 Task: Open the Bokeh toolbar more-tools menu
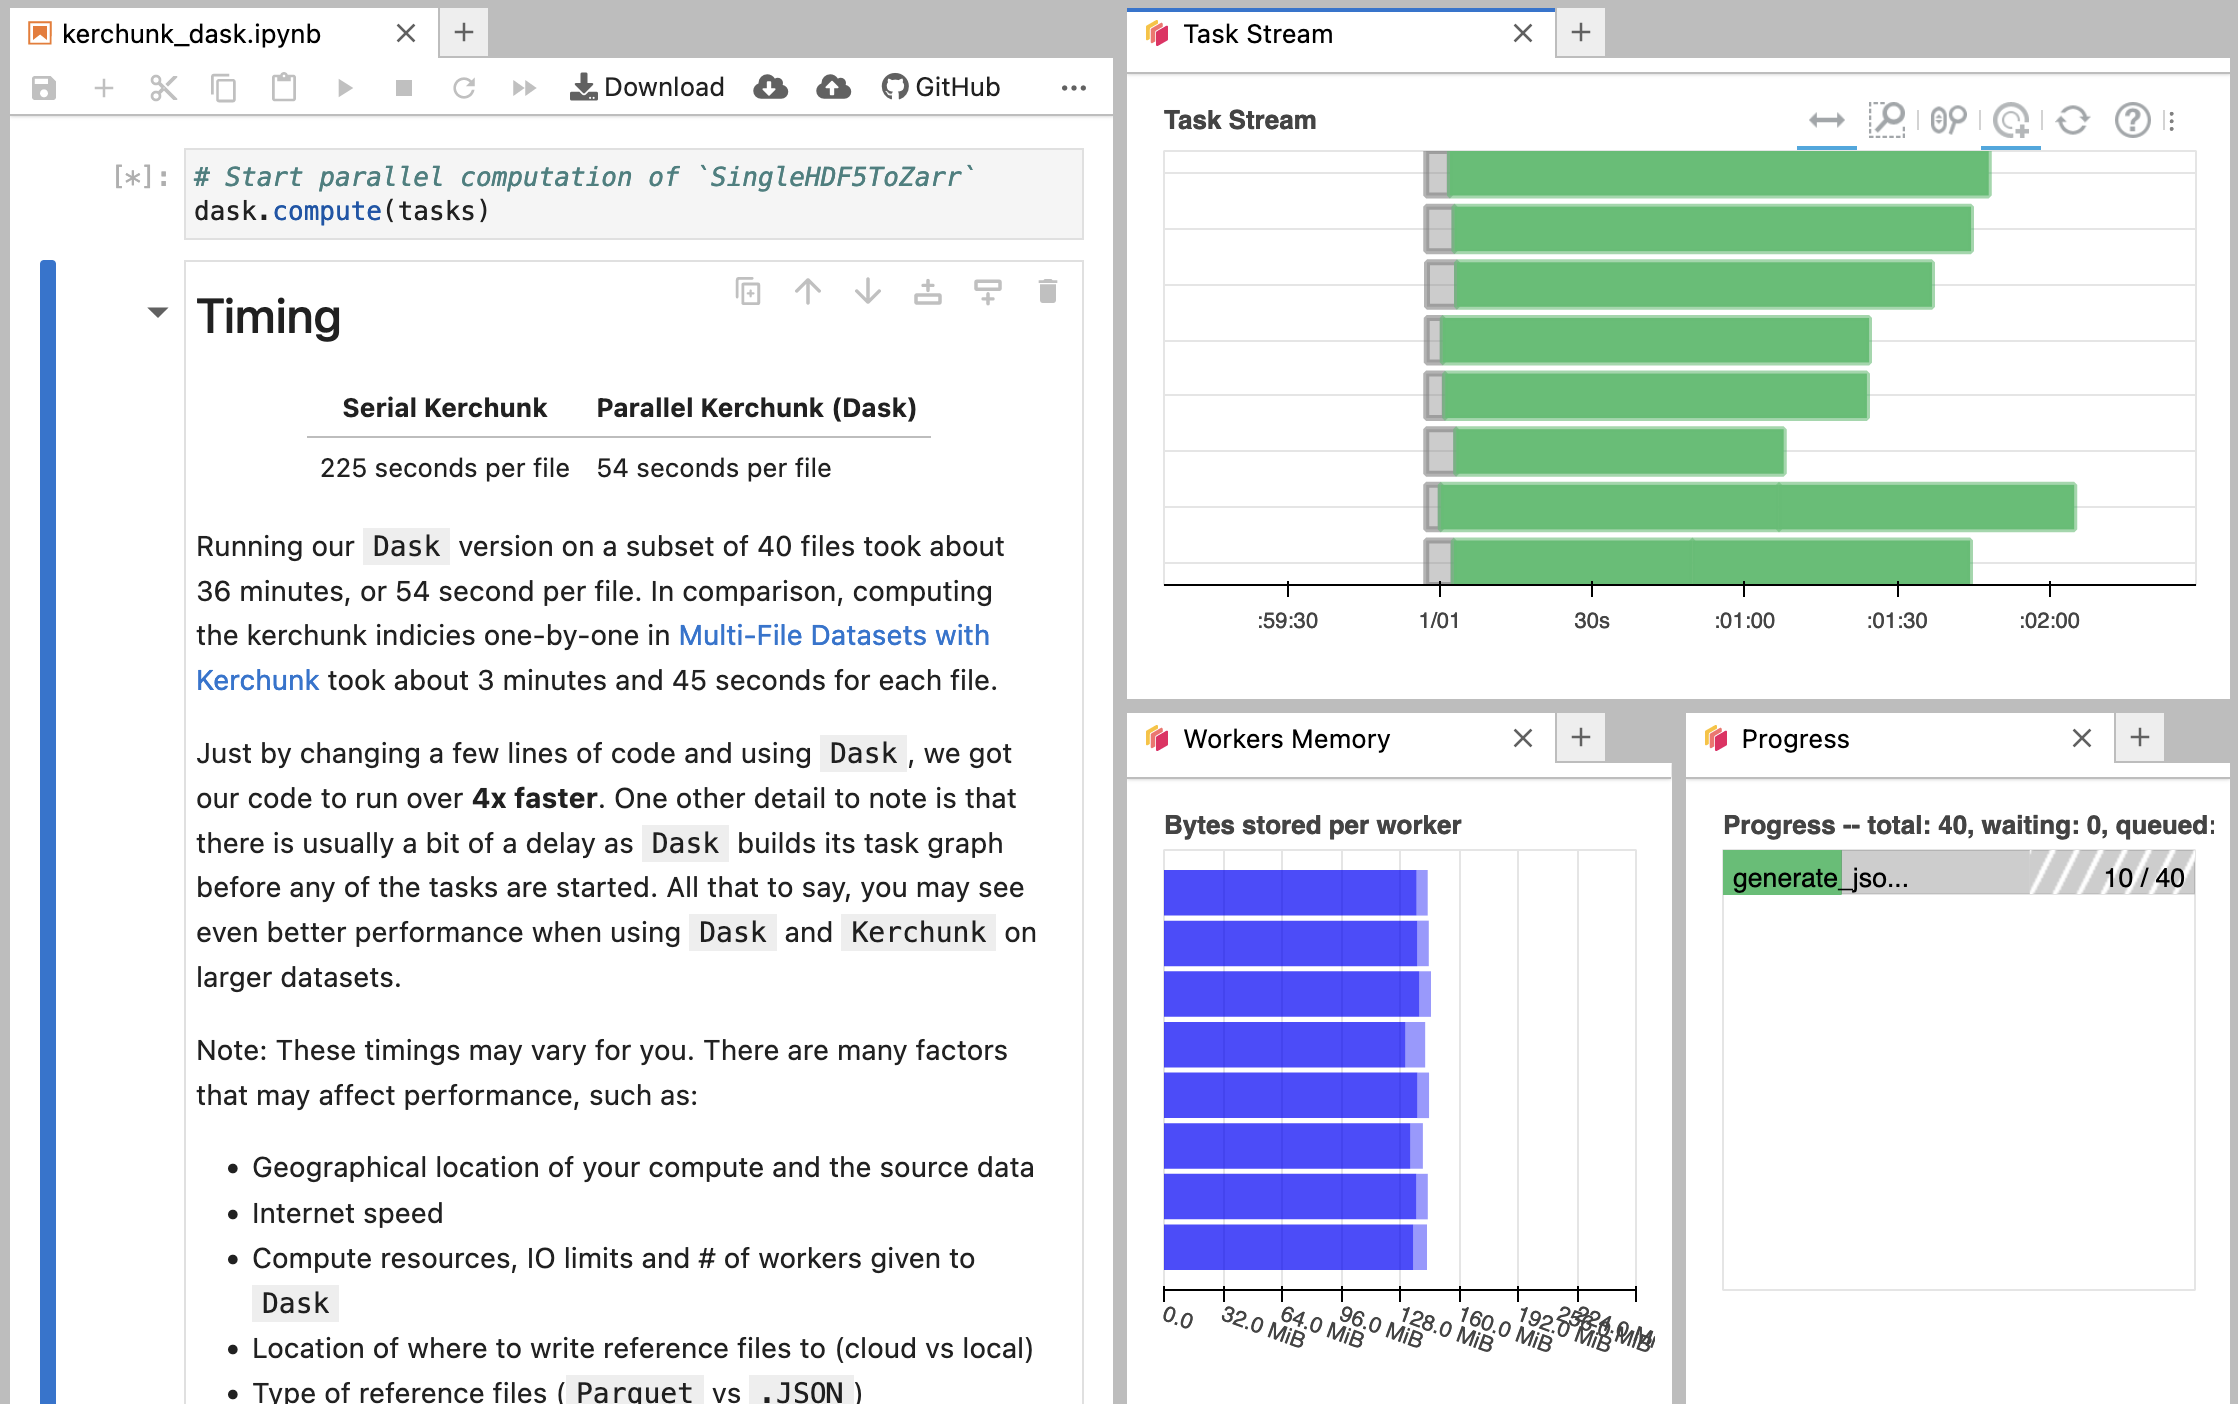point(2170,121)
